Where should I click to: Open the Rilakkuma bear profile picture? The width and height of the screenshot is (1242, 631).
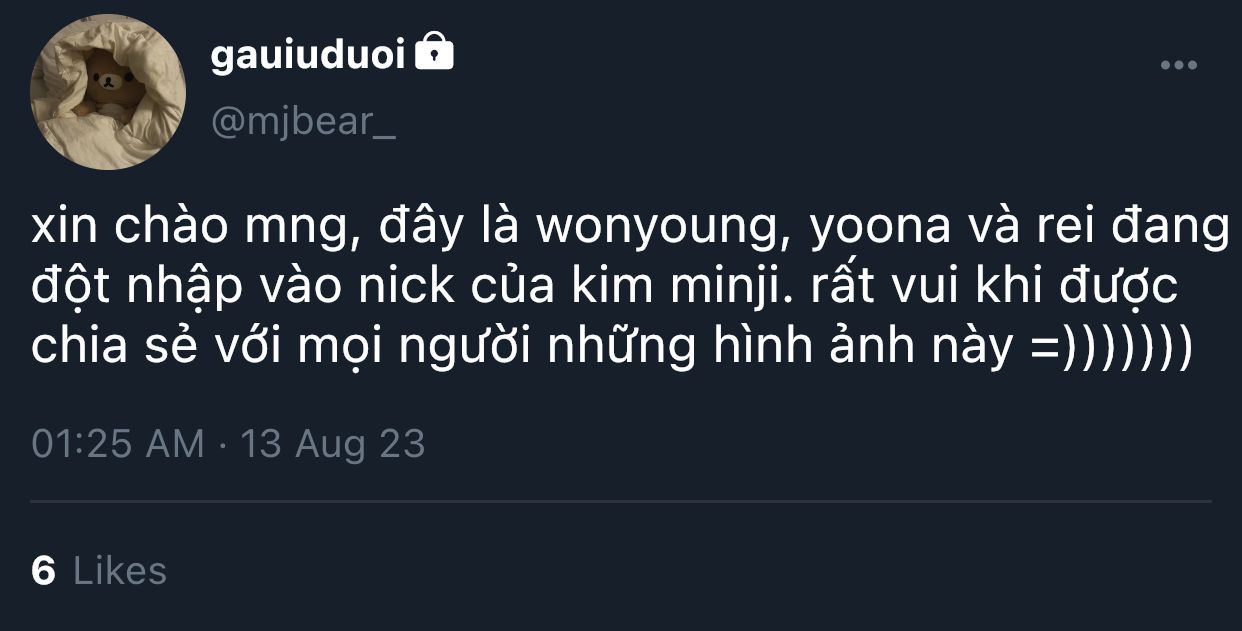108,92
